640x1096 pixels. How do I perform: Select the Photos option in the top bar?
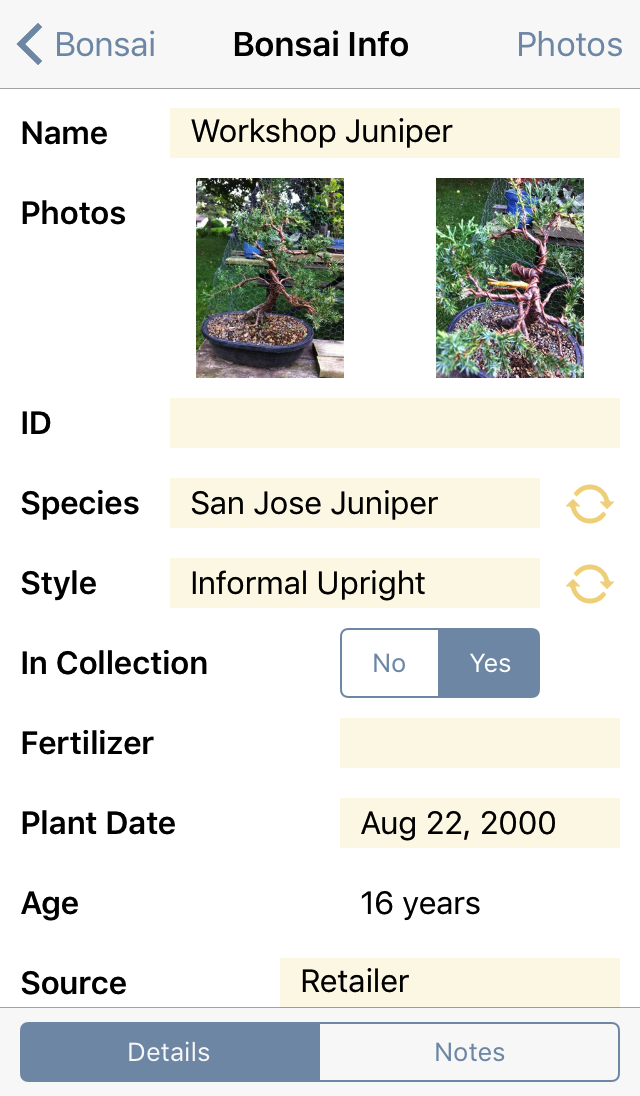coord(569,44)
